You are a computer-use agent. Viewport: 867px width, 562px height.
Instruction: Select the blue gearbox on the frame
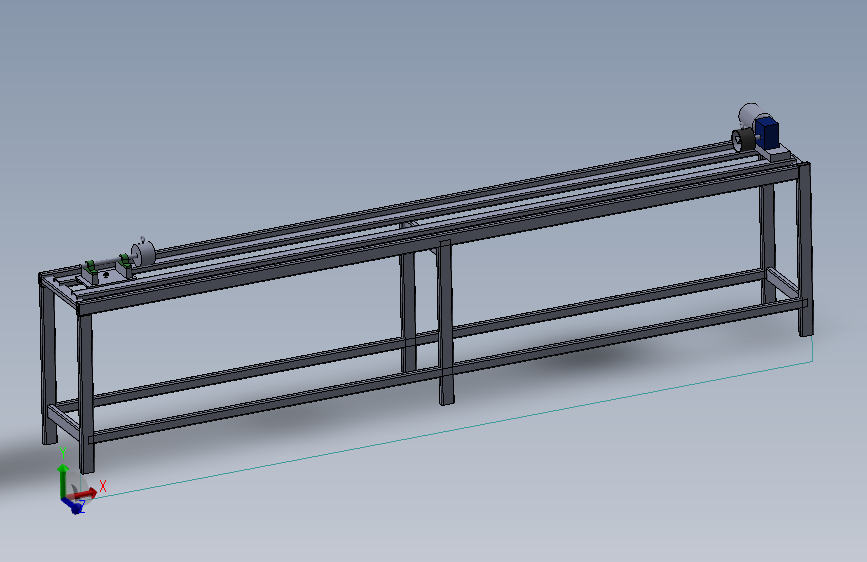click(767, 132)
